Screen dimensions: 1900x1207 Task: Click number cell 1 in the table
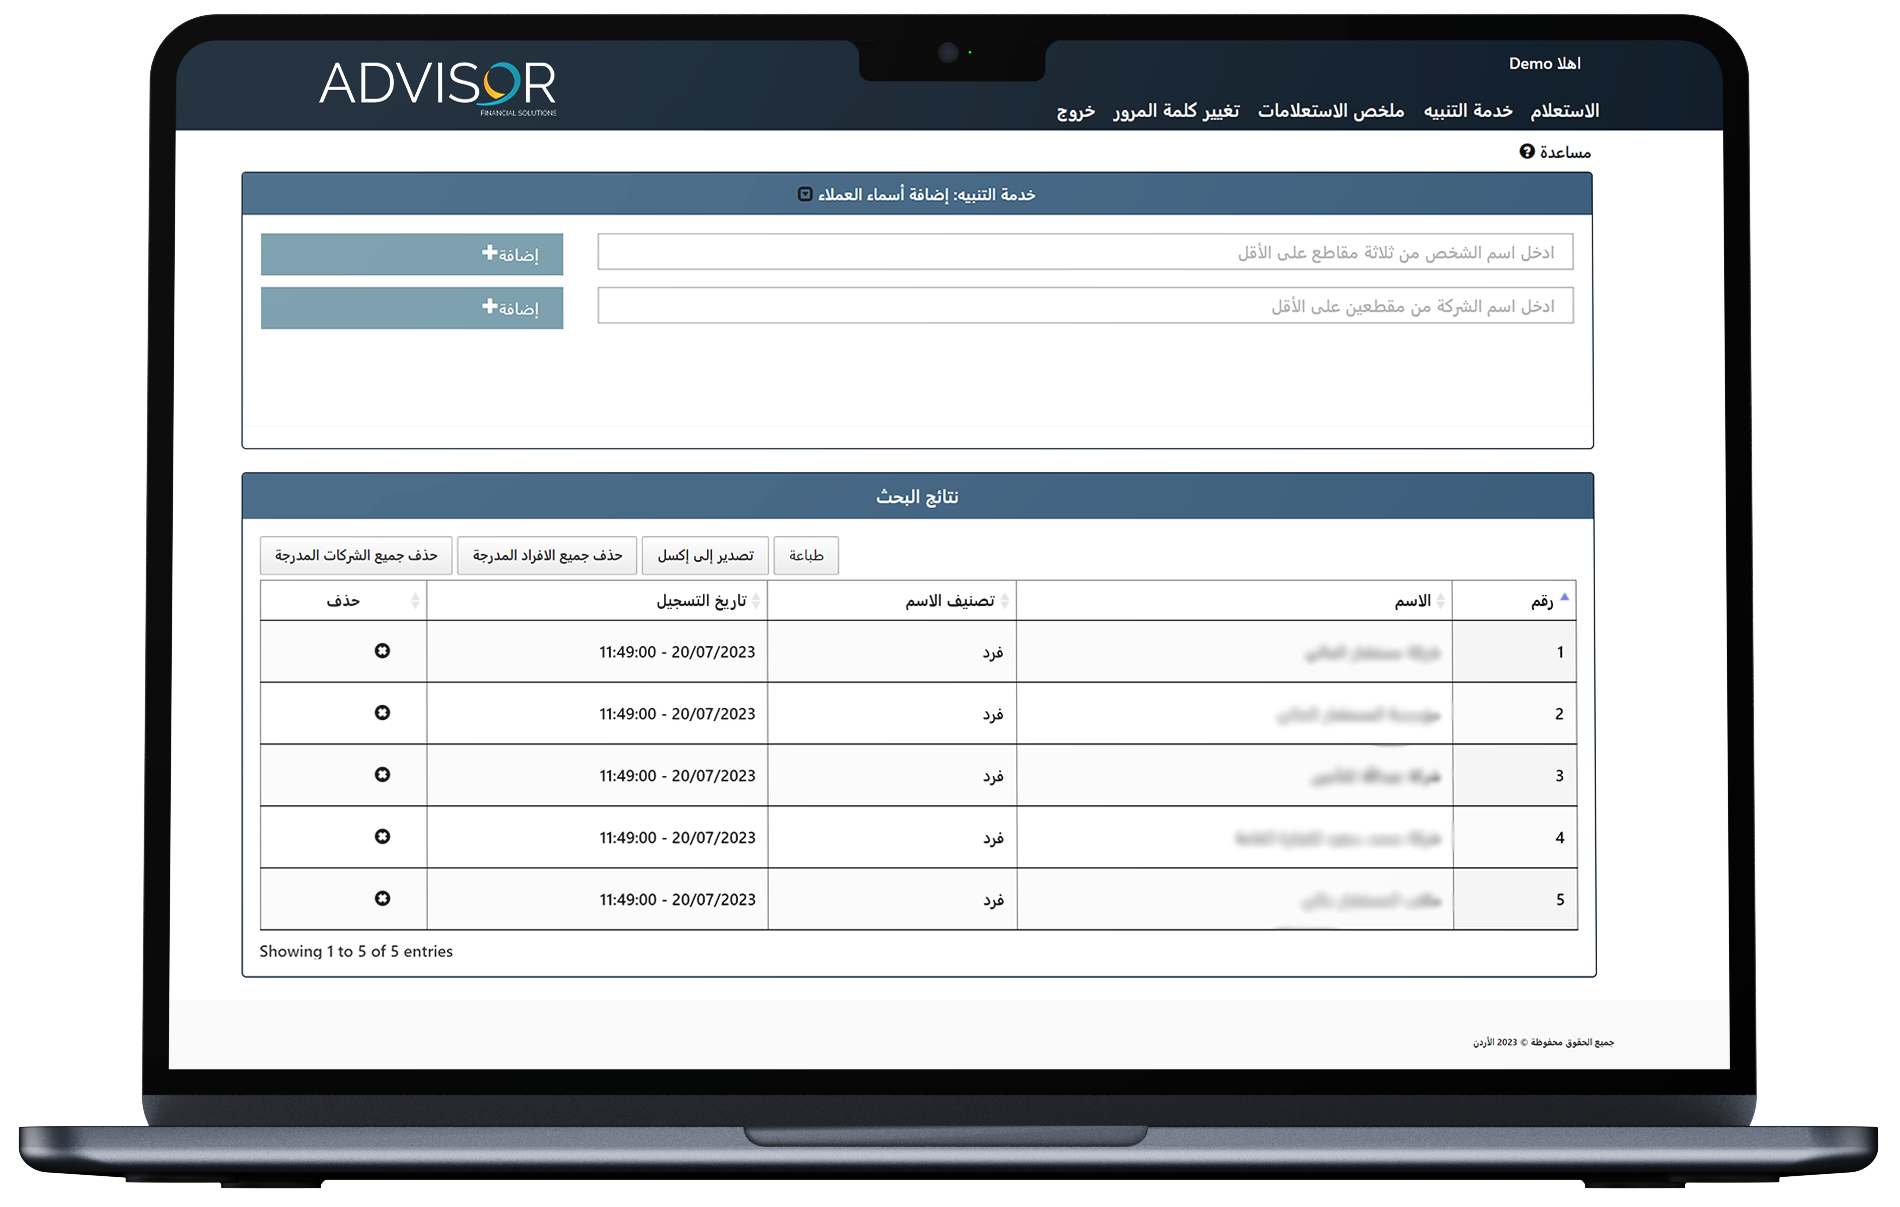point(1515,652)
